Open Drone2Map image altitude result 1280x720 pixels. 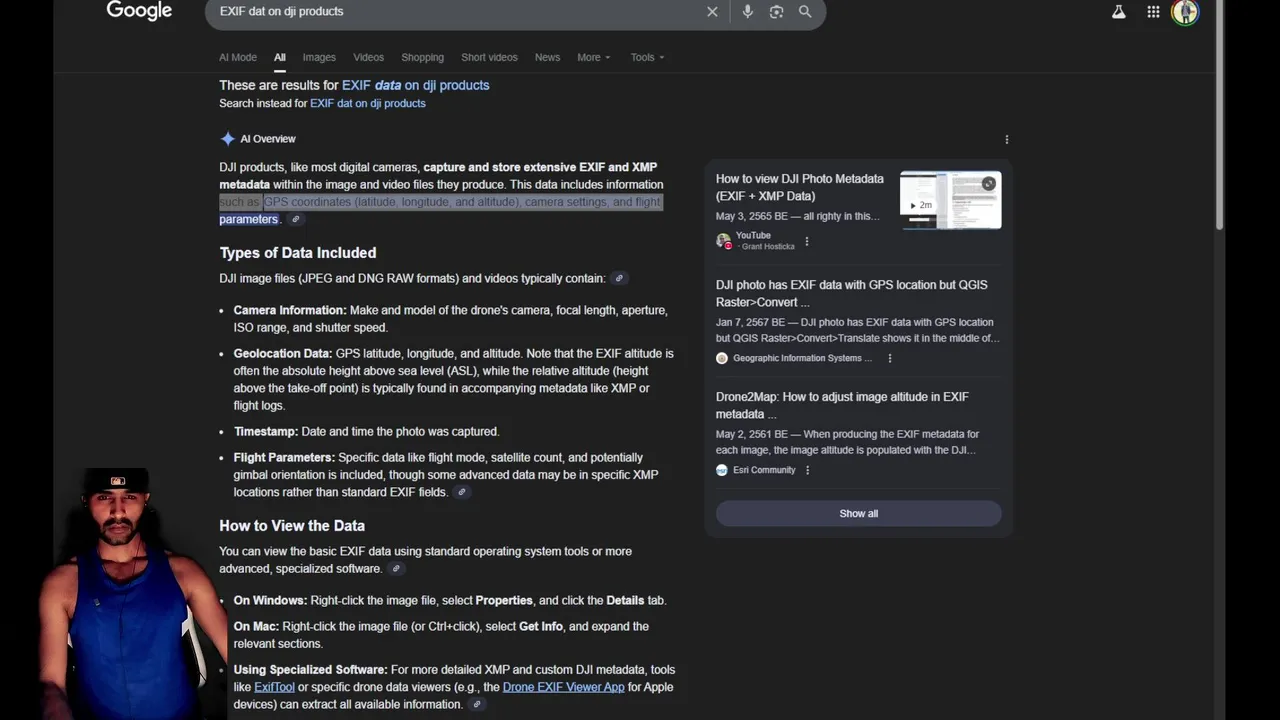pos(842,405)
